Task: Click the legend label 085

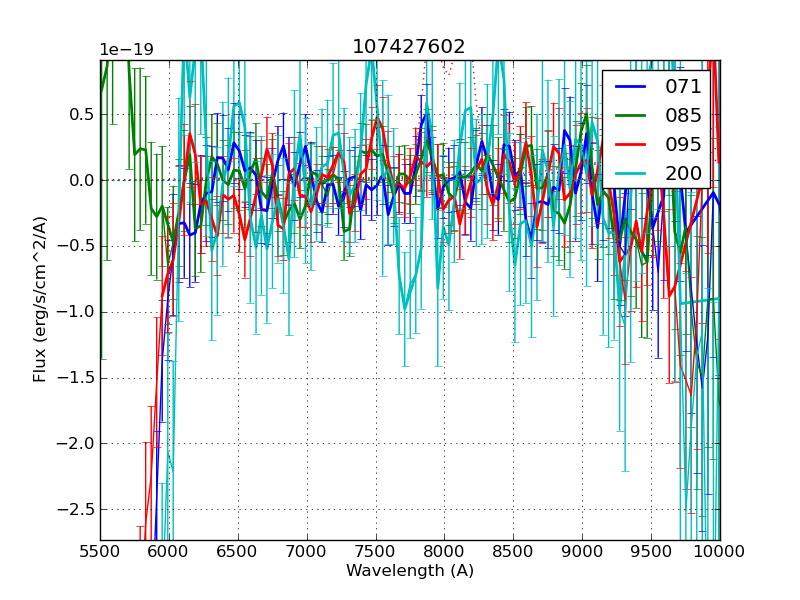Action: [683, 115]
